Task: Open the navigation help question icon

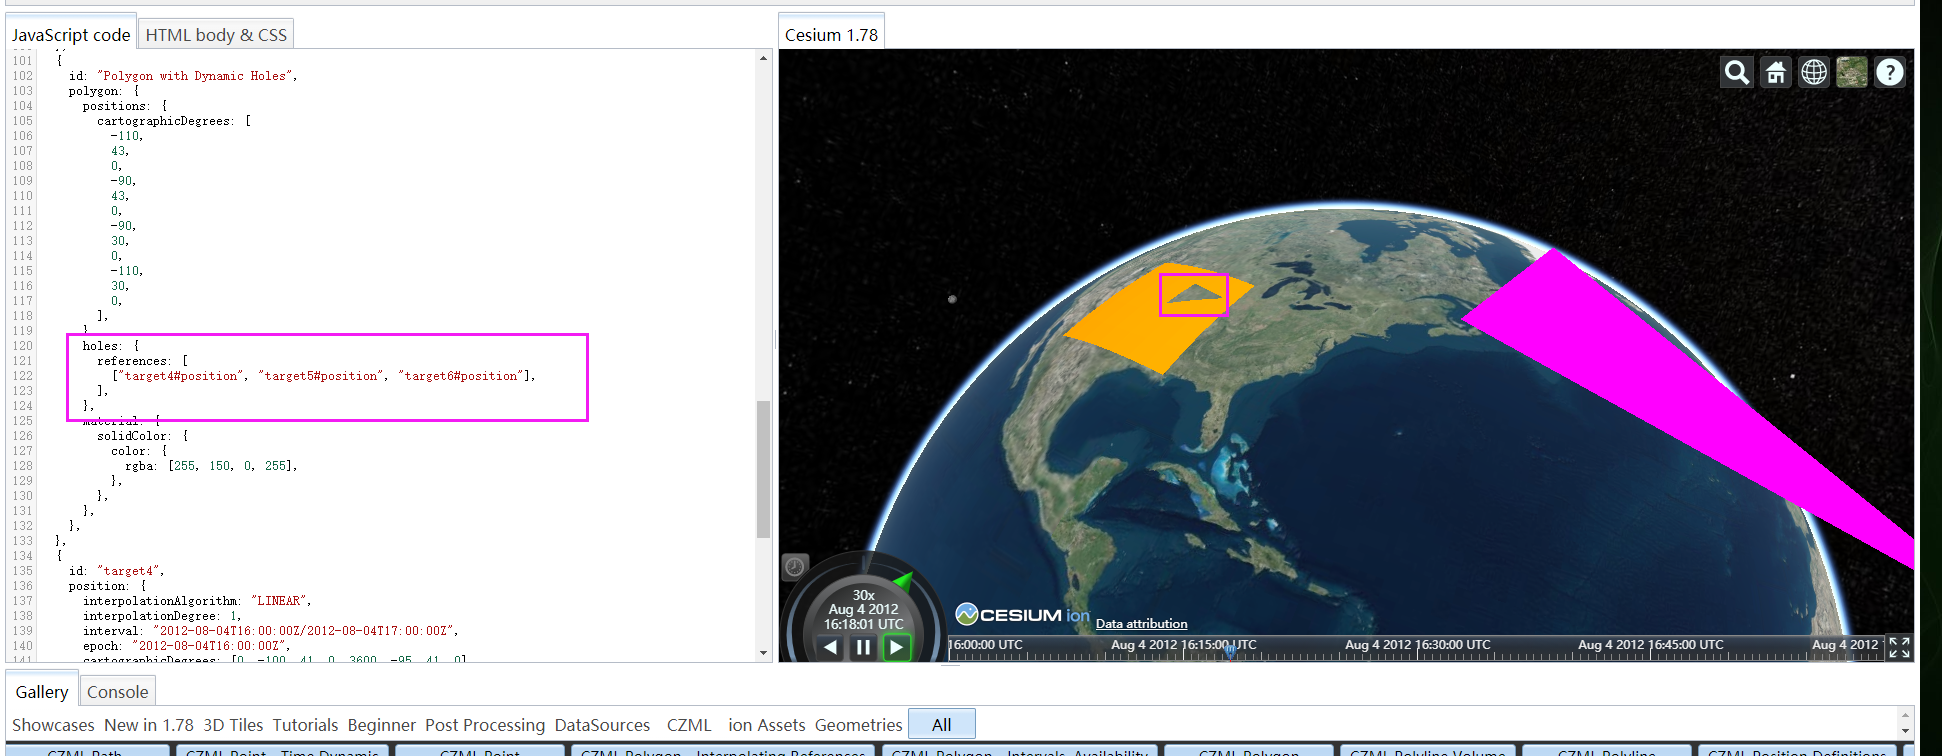Action: pos(1890,72)
